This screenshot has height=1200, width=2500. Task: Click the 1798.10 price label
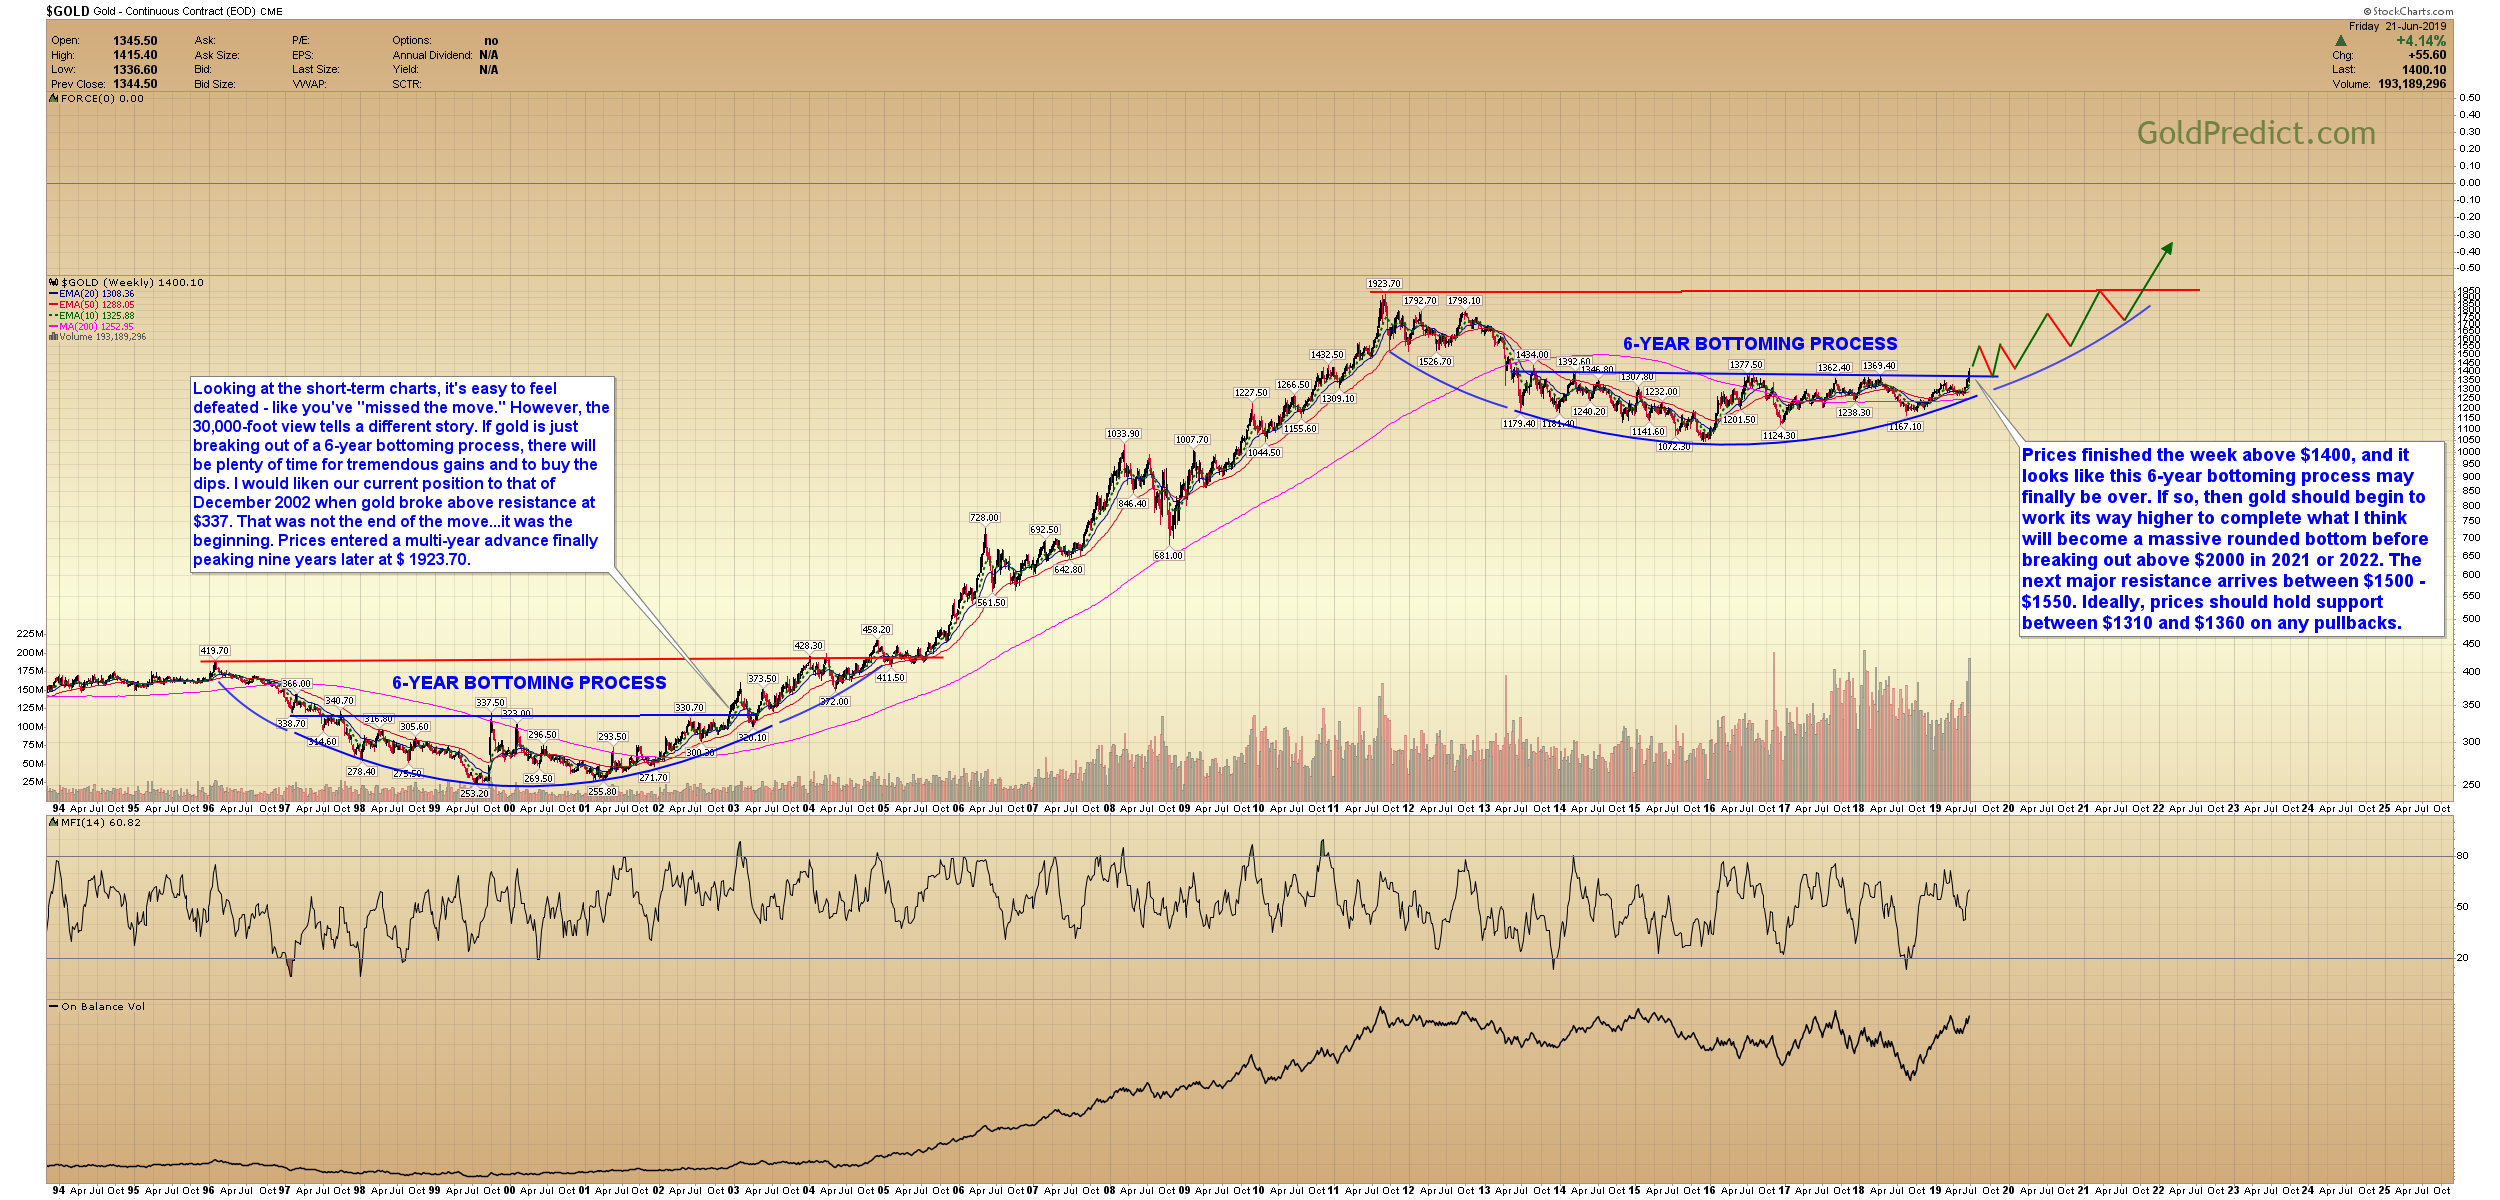[x=1464, y=301]
